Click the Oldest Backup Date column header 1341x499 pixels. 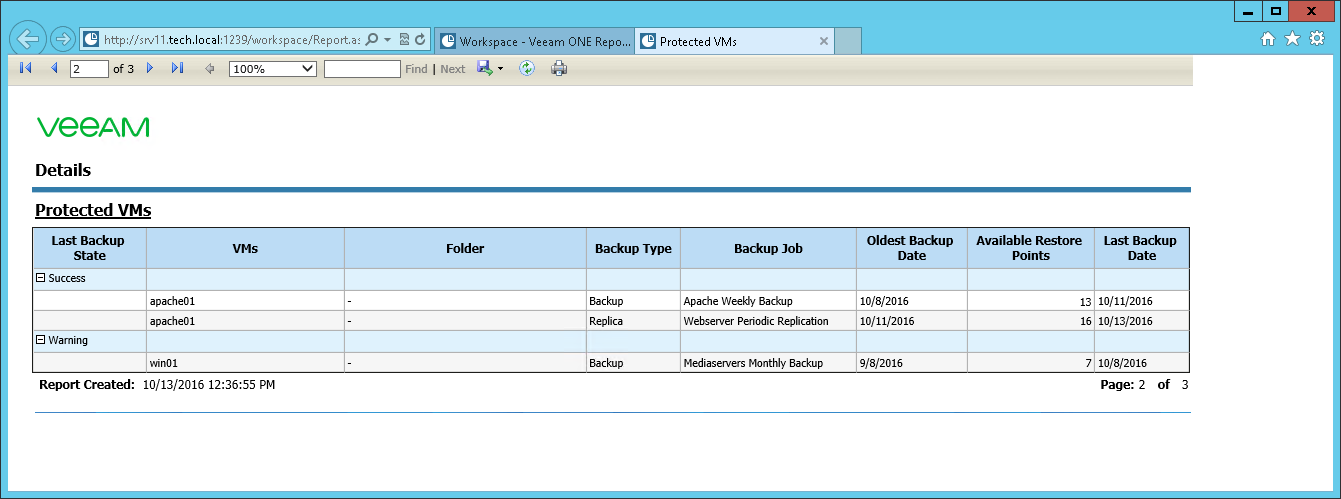click(911, 248)
